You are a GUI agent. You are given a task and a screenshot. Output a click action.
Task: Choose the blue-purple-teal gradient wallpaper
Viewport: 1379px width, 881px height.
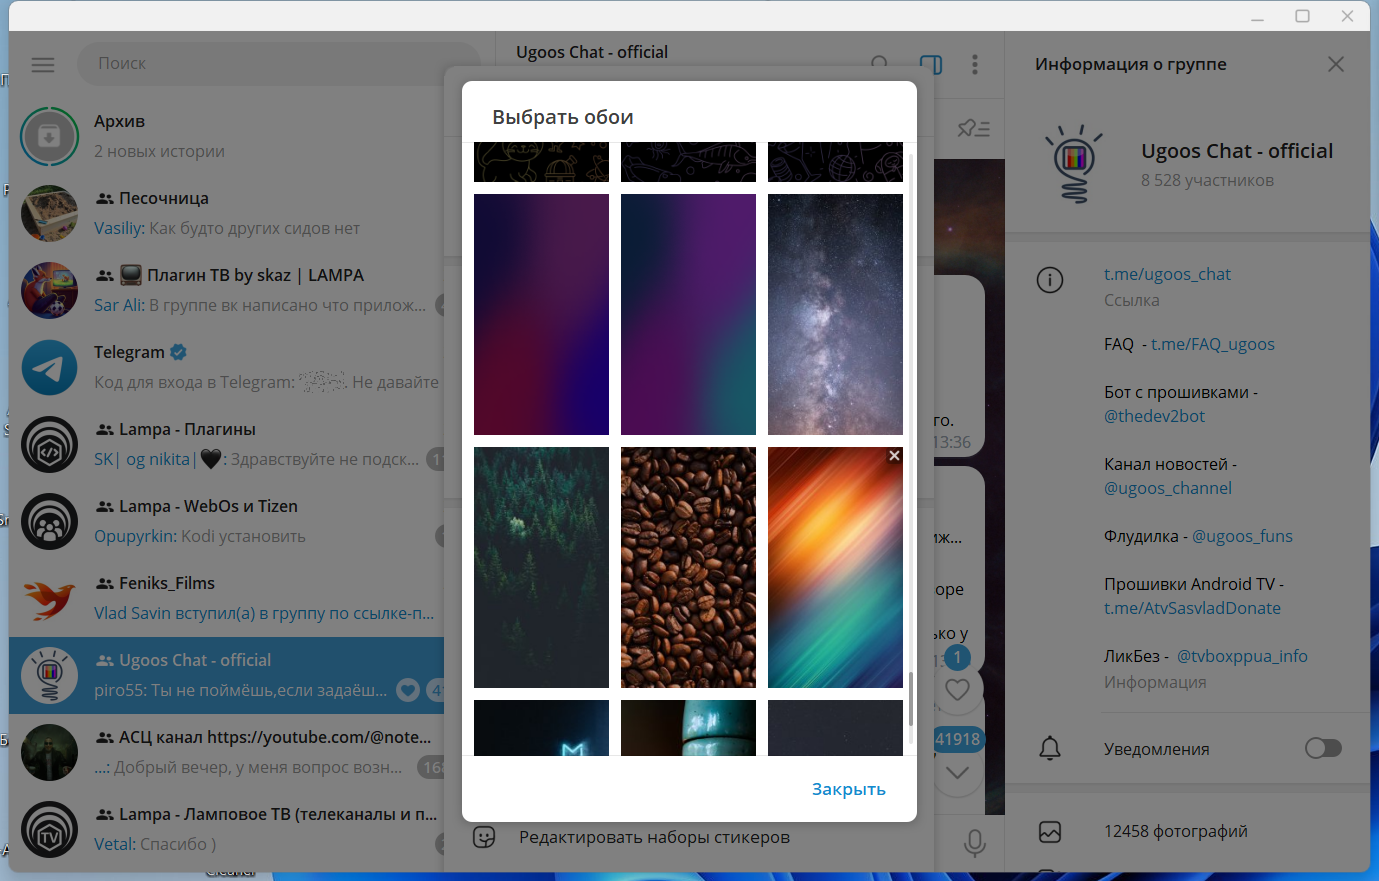pyautogui.click(x=688, y=314)
